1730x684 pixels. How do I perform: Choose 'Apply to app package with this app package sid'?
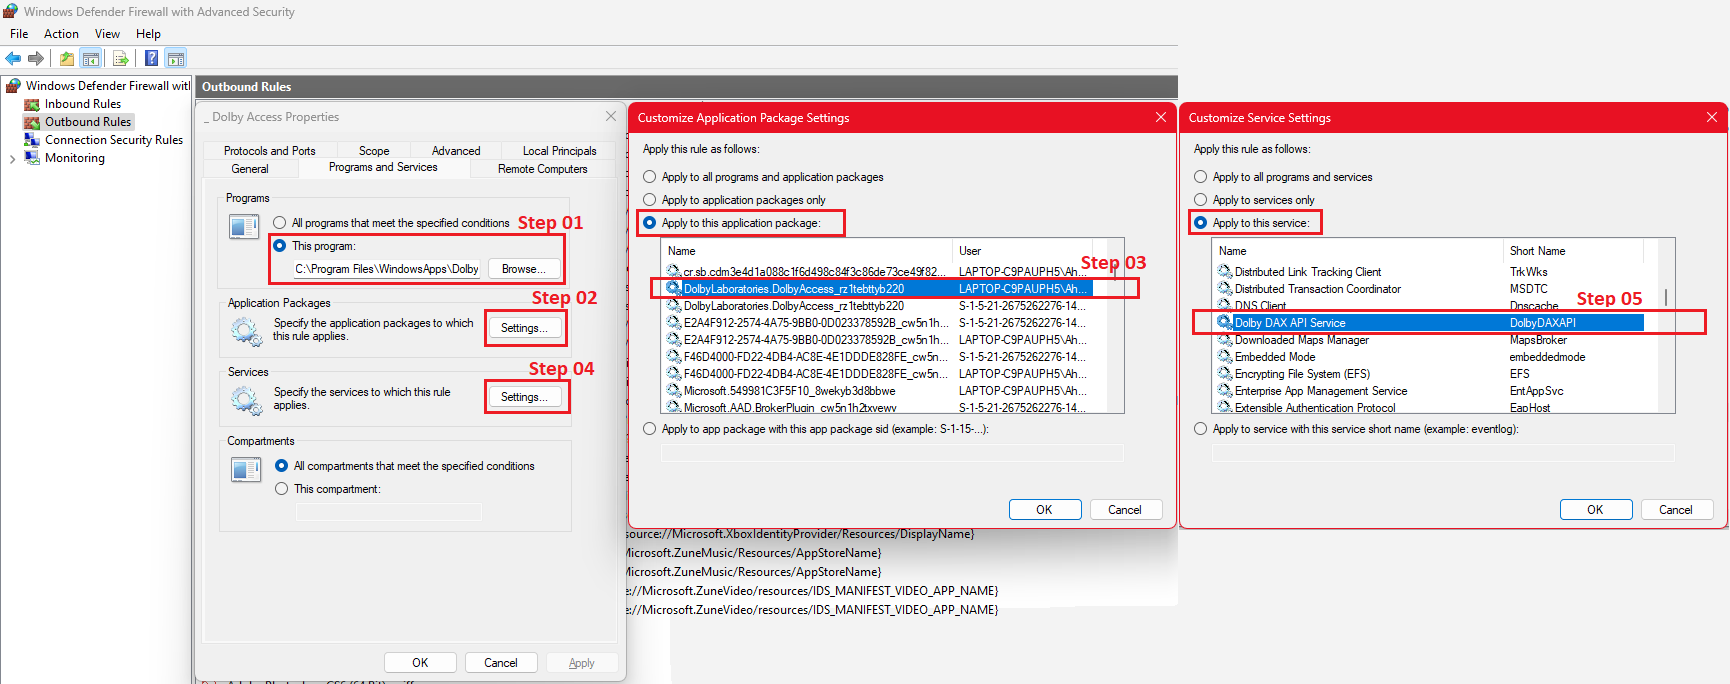click(x=650, y=429)
